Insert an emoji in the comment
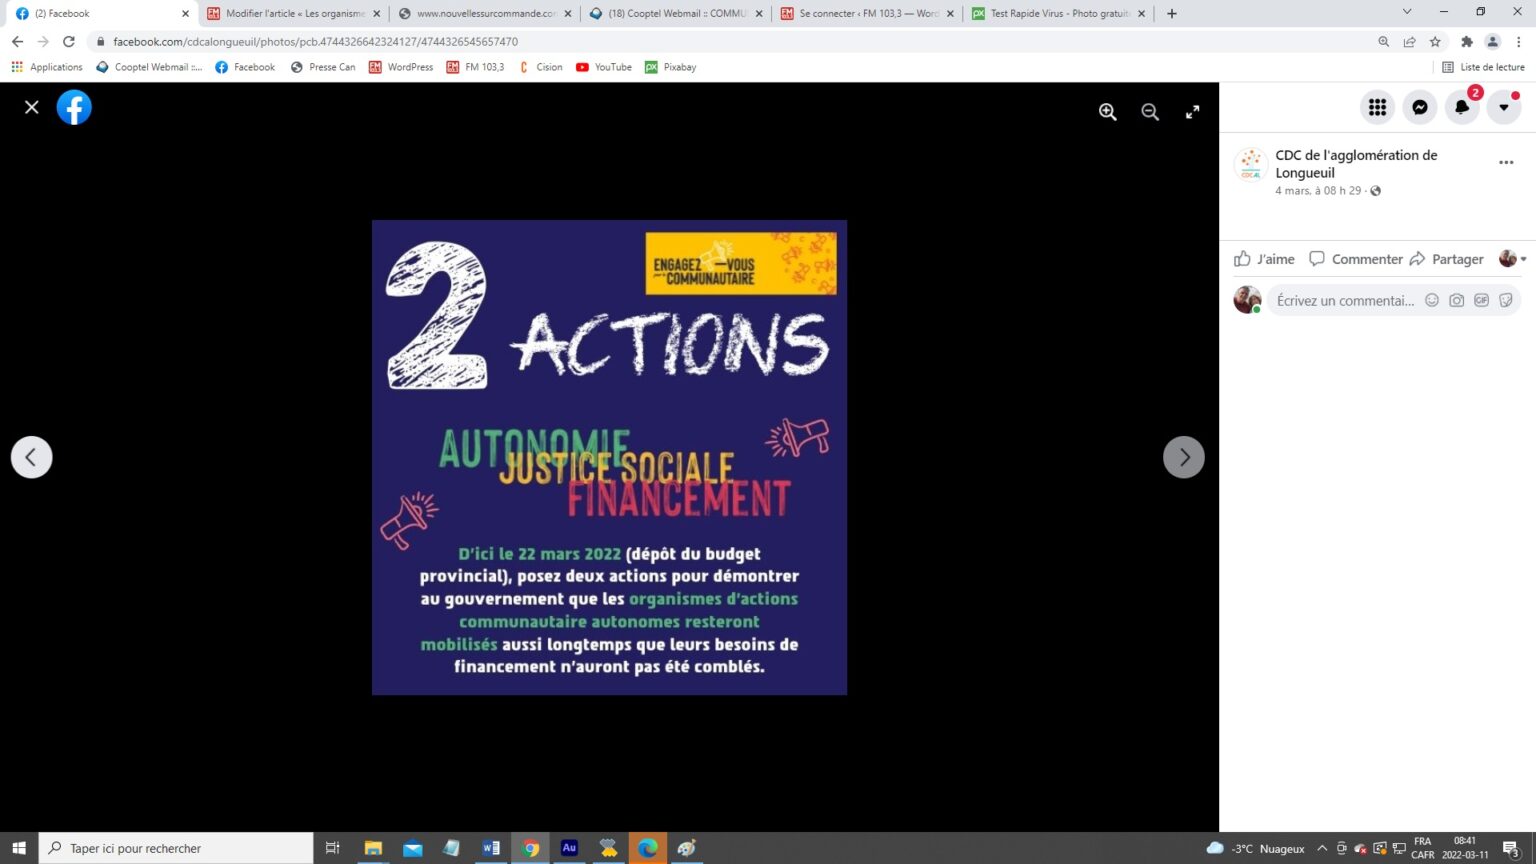This screenshot has height=864, width=1536. (x=1432, y=300)
